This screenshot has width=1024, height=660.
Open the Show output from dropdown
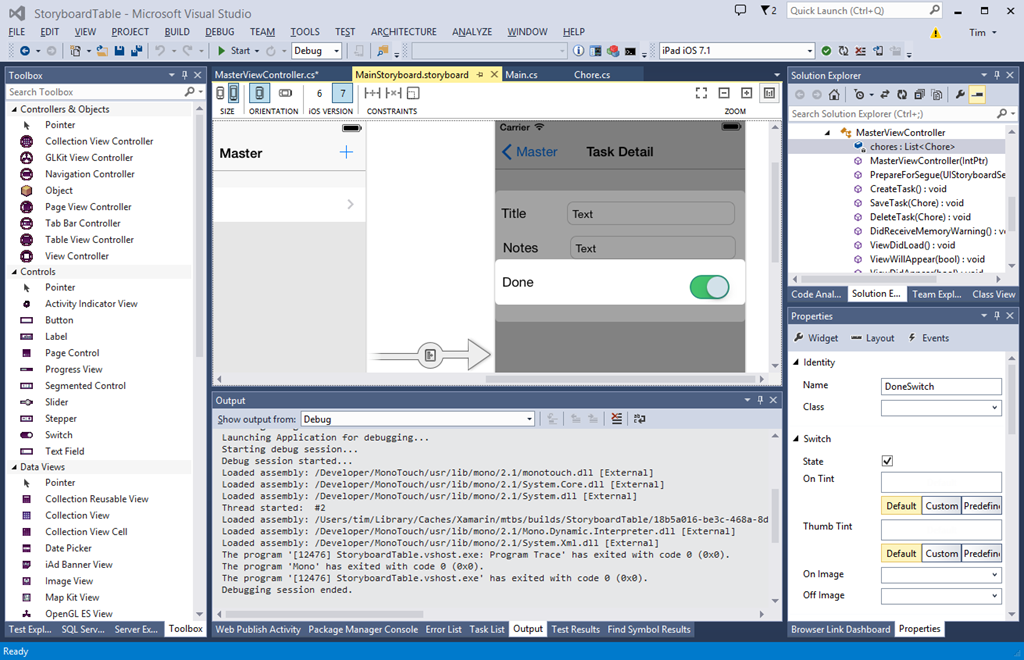pos(417,419)
